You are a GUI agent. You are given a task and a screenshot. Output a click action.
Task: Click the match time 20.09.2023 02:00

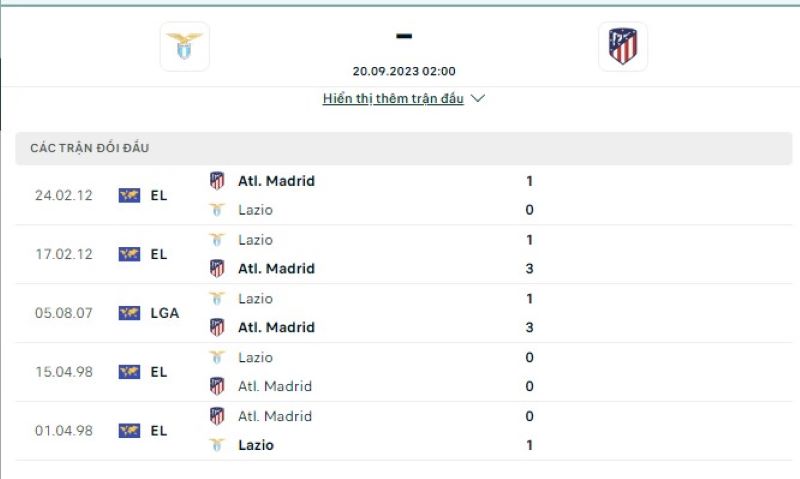coord(404,72)
